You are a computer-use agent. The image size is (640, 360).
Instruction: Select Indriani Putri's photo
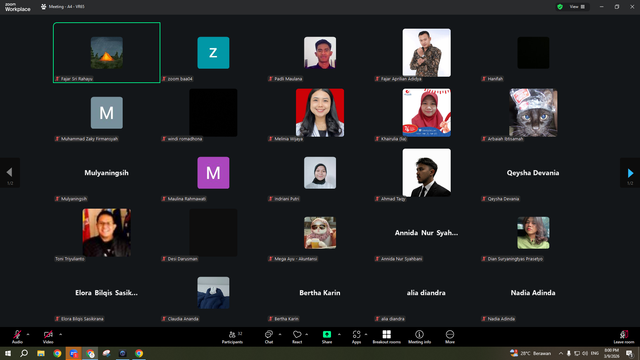tap(320, 173)
